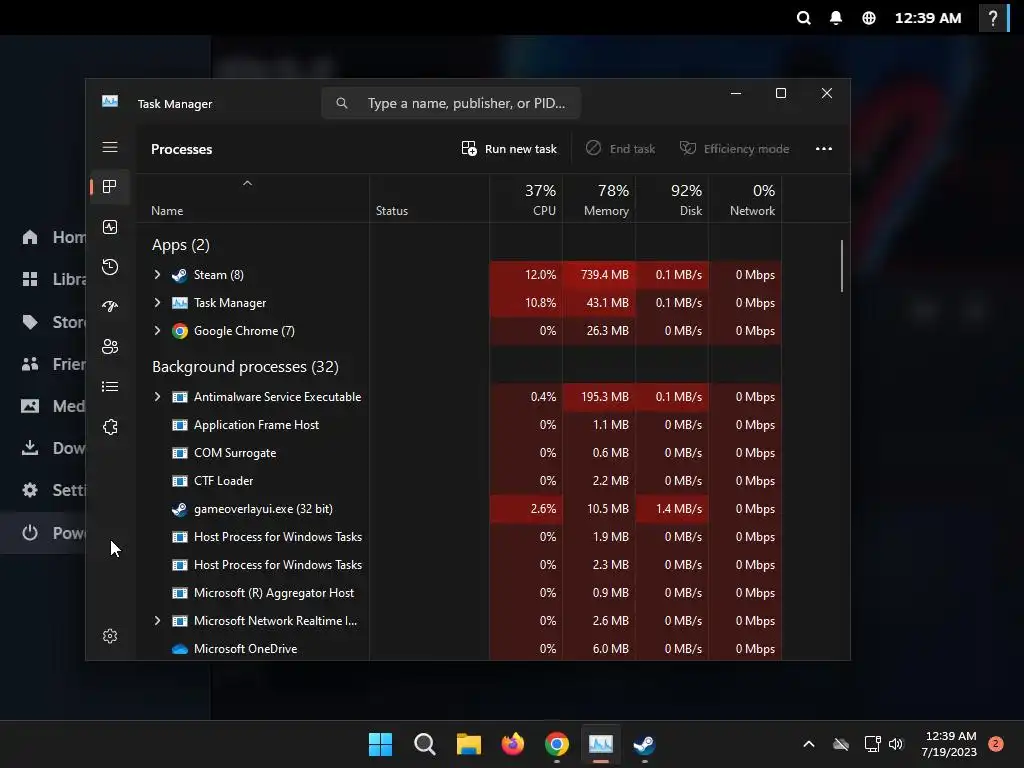1024x768 pixels.
Task: Click Run new task button
Action: (x=509, y=149)
